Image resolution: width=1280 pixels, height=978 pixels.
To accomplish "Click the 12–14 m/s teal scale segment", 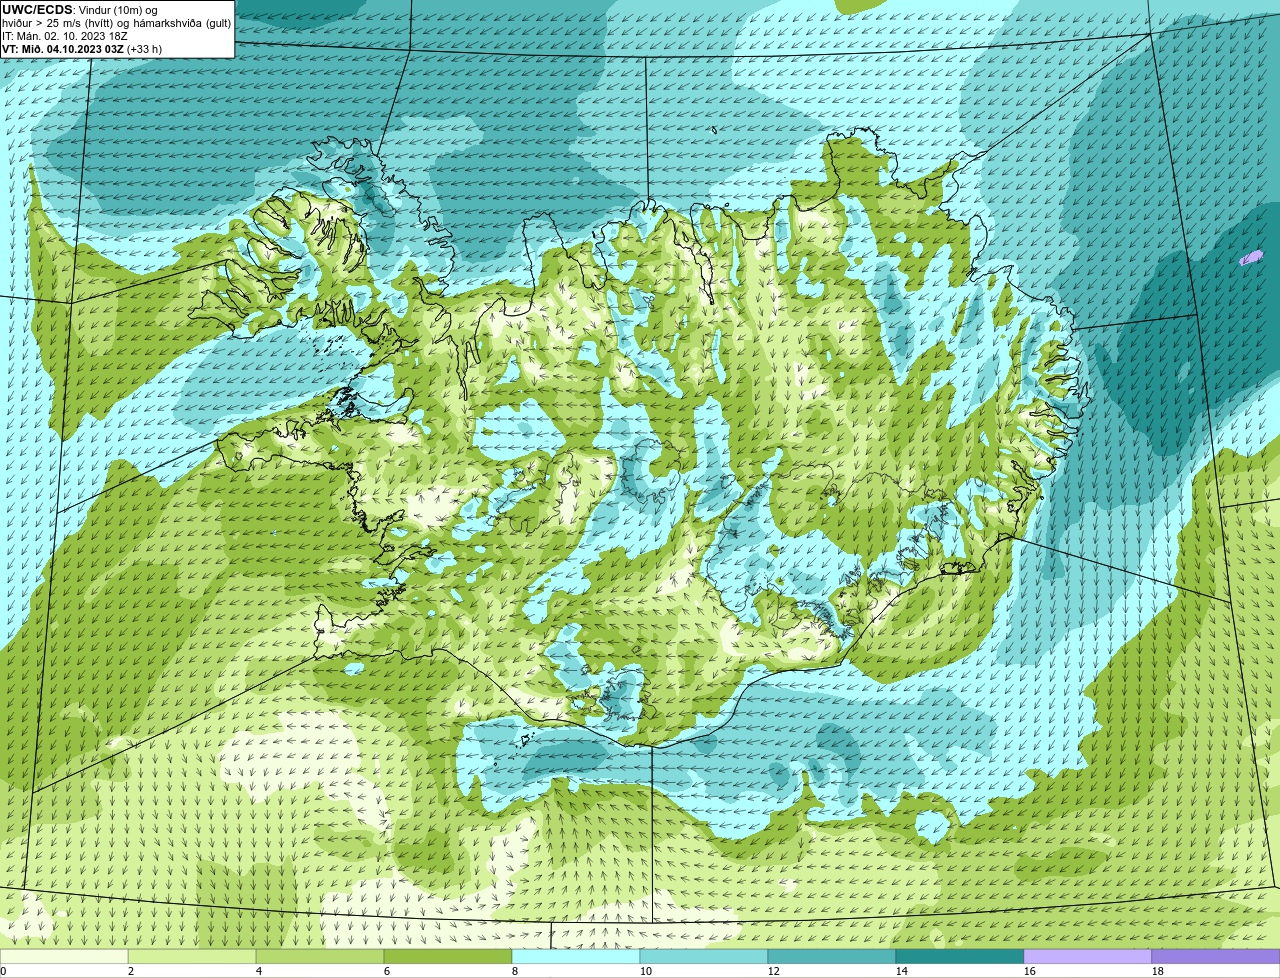I will point(832,956).
